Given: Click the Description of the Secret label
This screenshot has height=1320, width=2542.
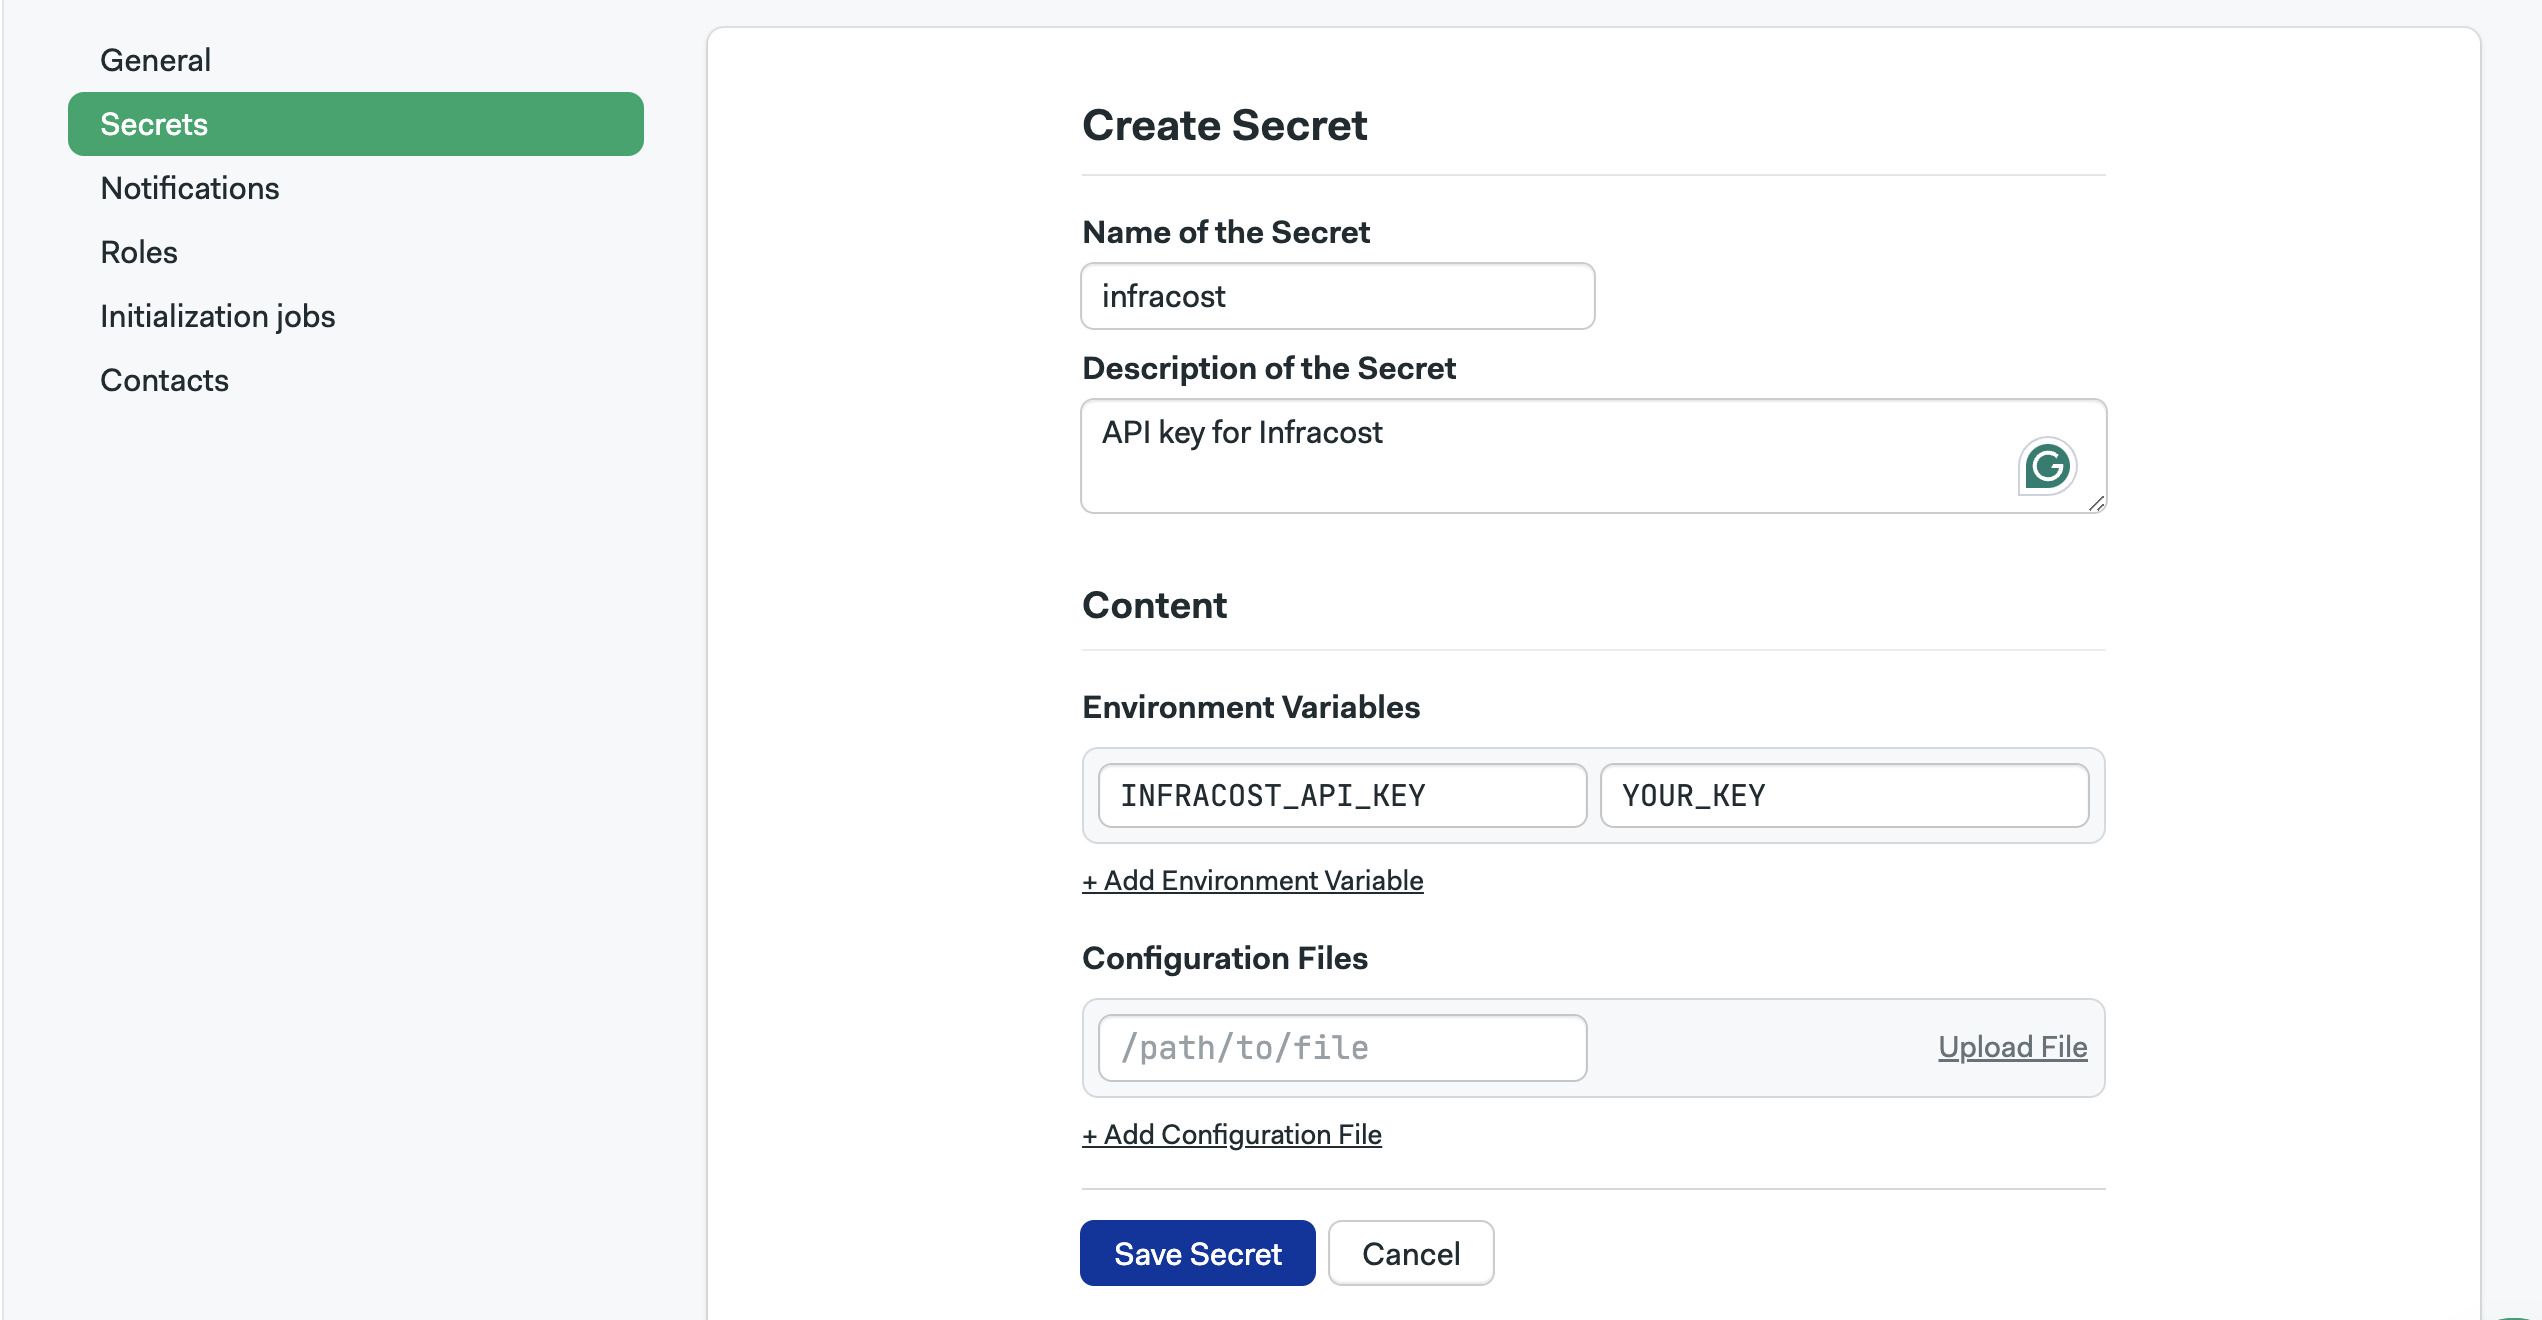Looking at the screenshot, I should 1269,368.
